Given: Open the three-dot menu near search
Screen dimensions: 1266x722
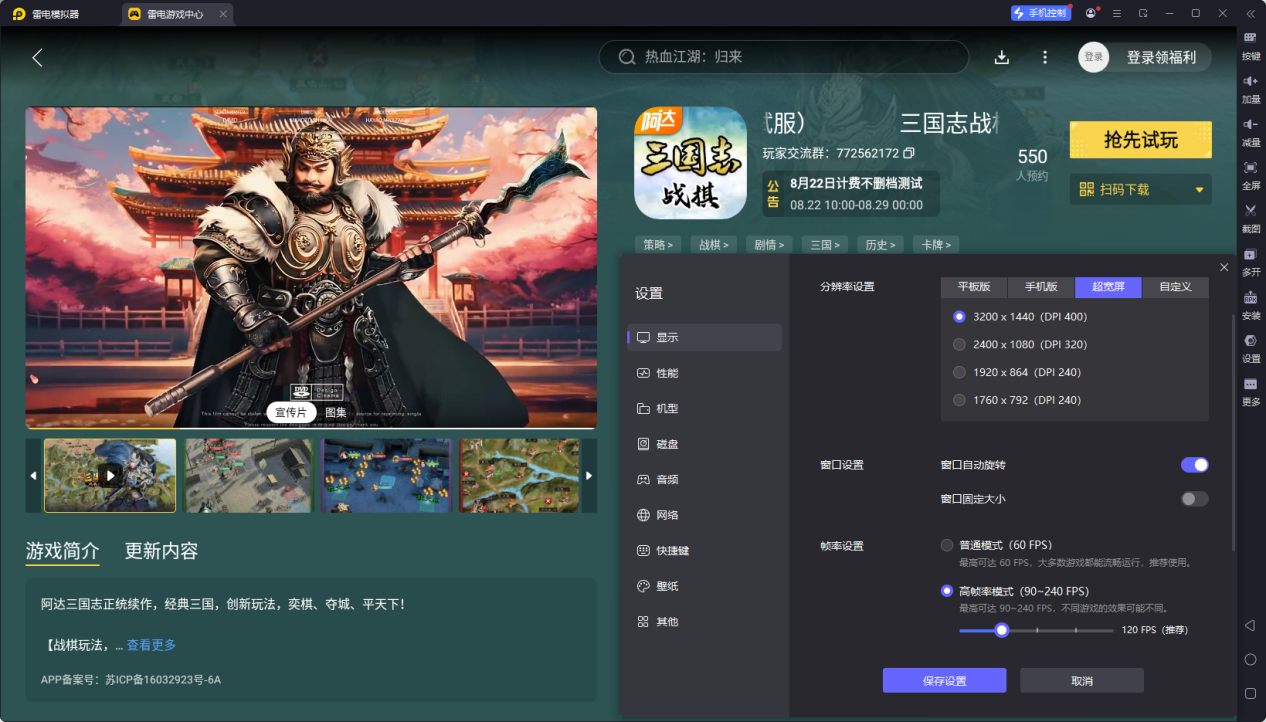Looking at the screenshot, I should [x=1045, y=57].
